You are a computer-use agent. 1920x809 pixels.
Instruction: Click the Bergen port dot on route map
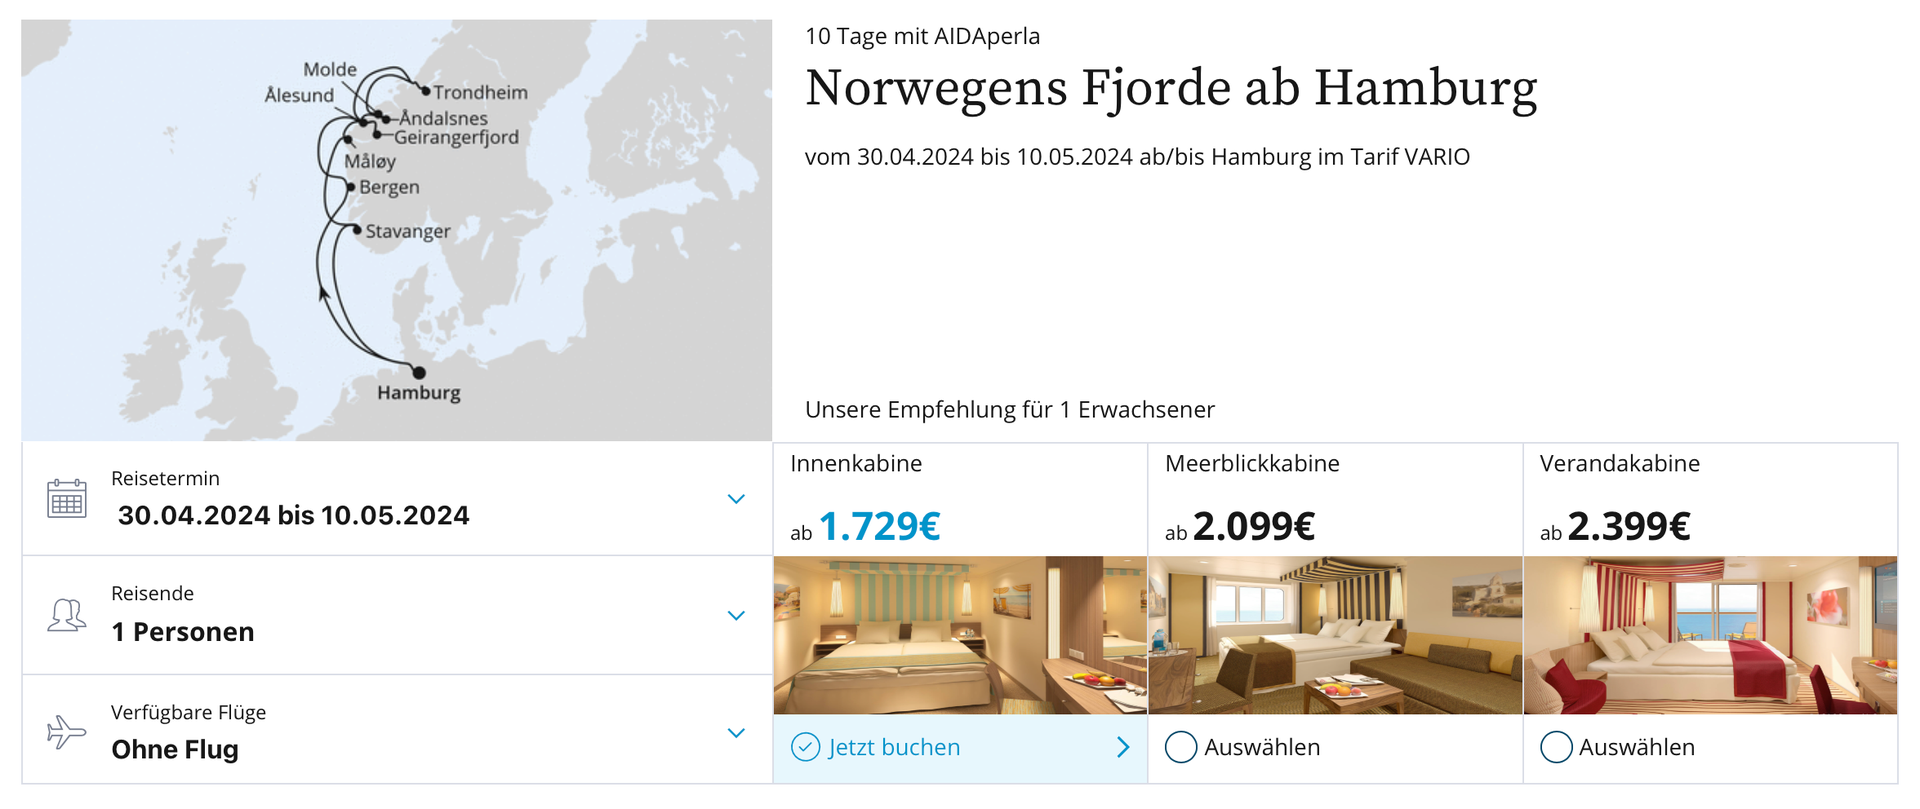[x=351, y=187]
